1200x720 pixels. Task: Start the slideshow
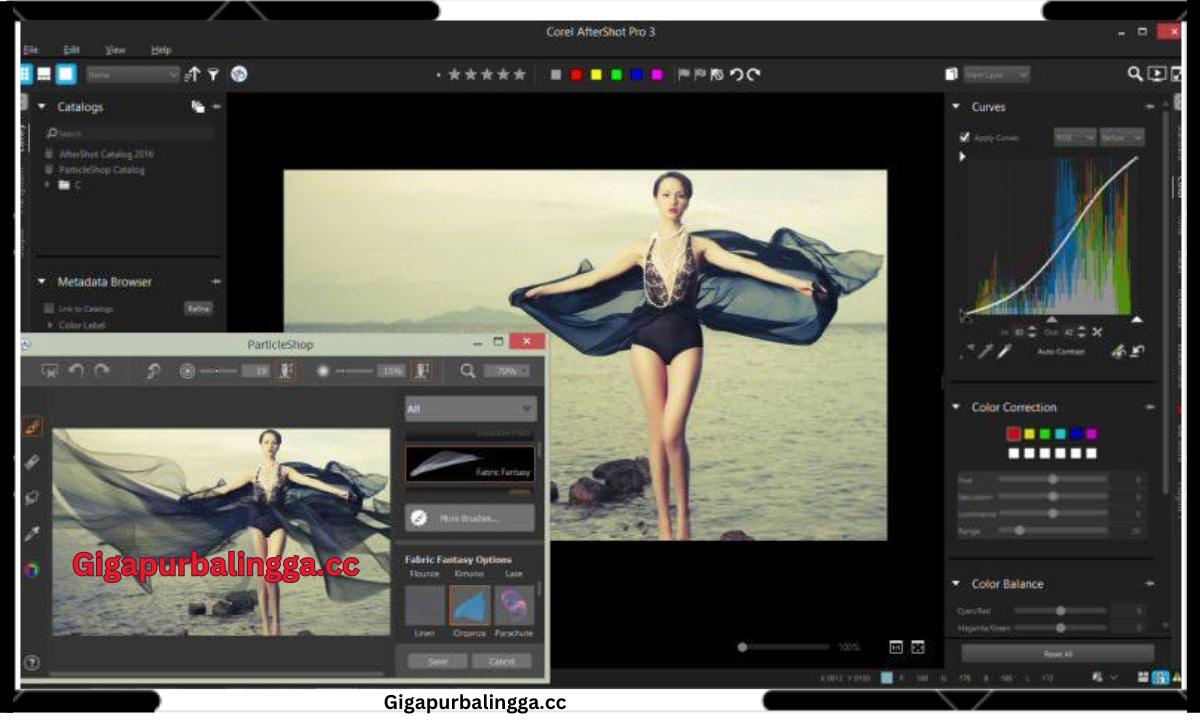[x=1157, y=74]
